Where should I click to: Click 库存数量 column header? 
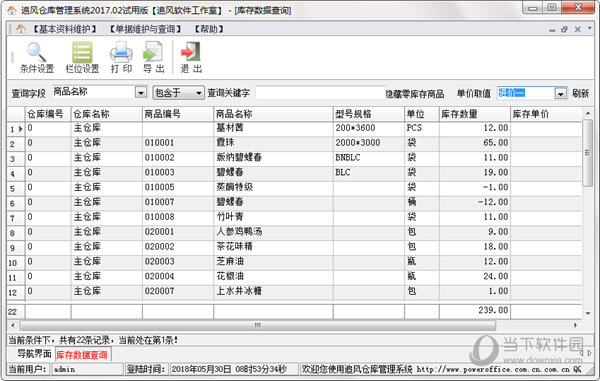tap(475, 114)
